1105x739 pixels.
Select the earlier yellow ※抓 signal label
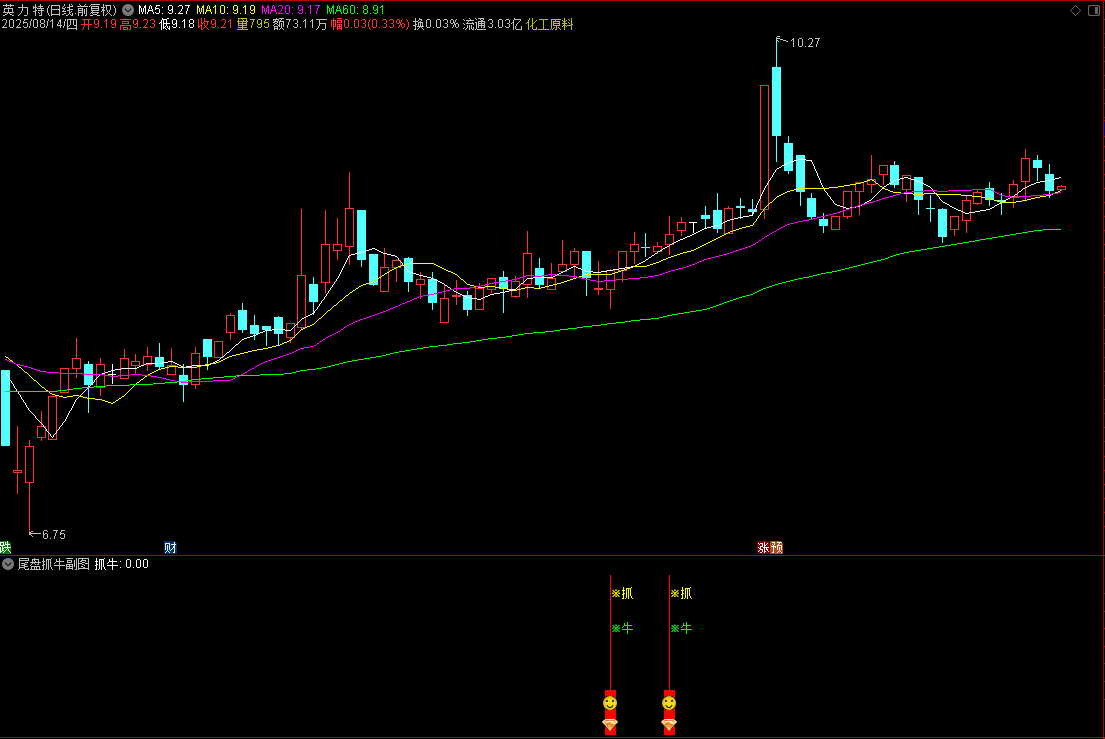point(622,594)
